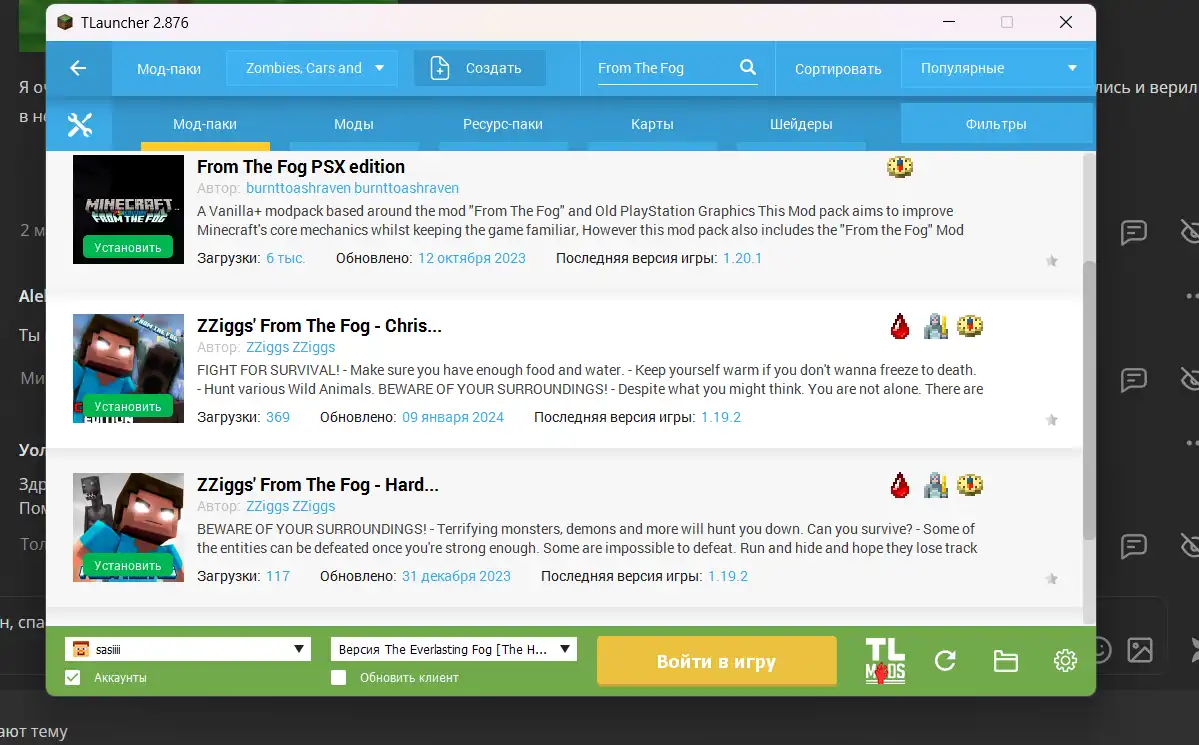Enable the Обновить клиент checkbox
The image size is (1199, 745).
[x=339, y=677]
